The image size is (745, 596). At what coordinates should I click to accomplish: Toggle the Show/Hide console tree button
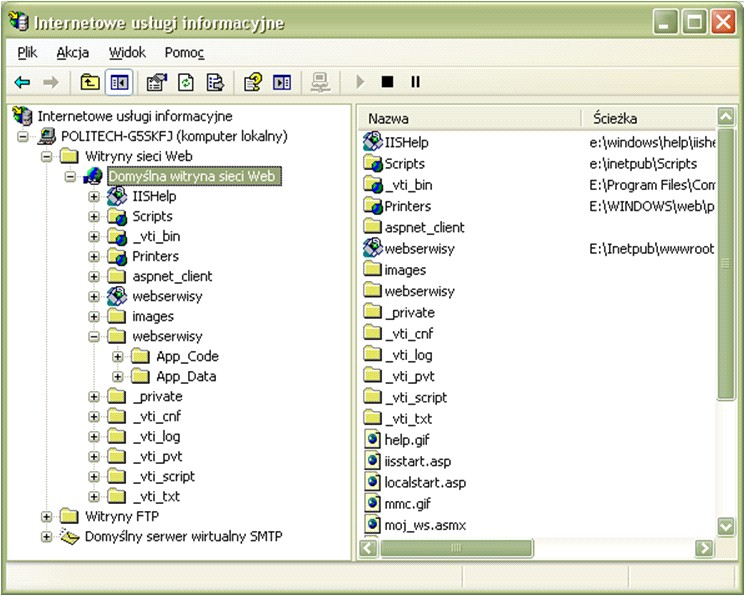coord(119,83)
